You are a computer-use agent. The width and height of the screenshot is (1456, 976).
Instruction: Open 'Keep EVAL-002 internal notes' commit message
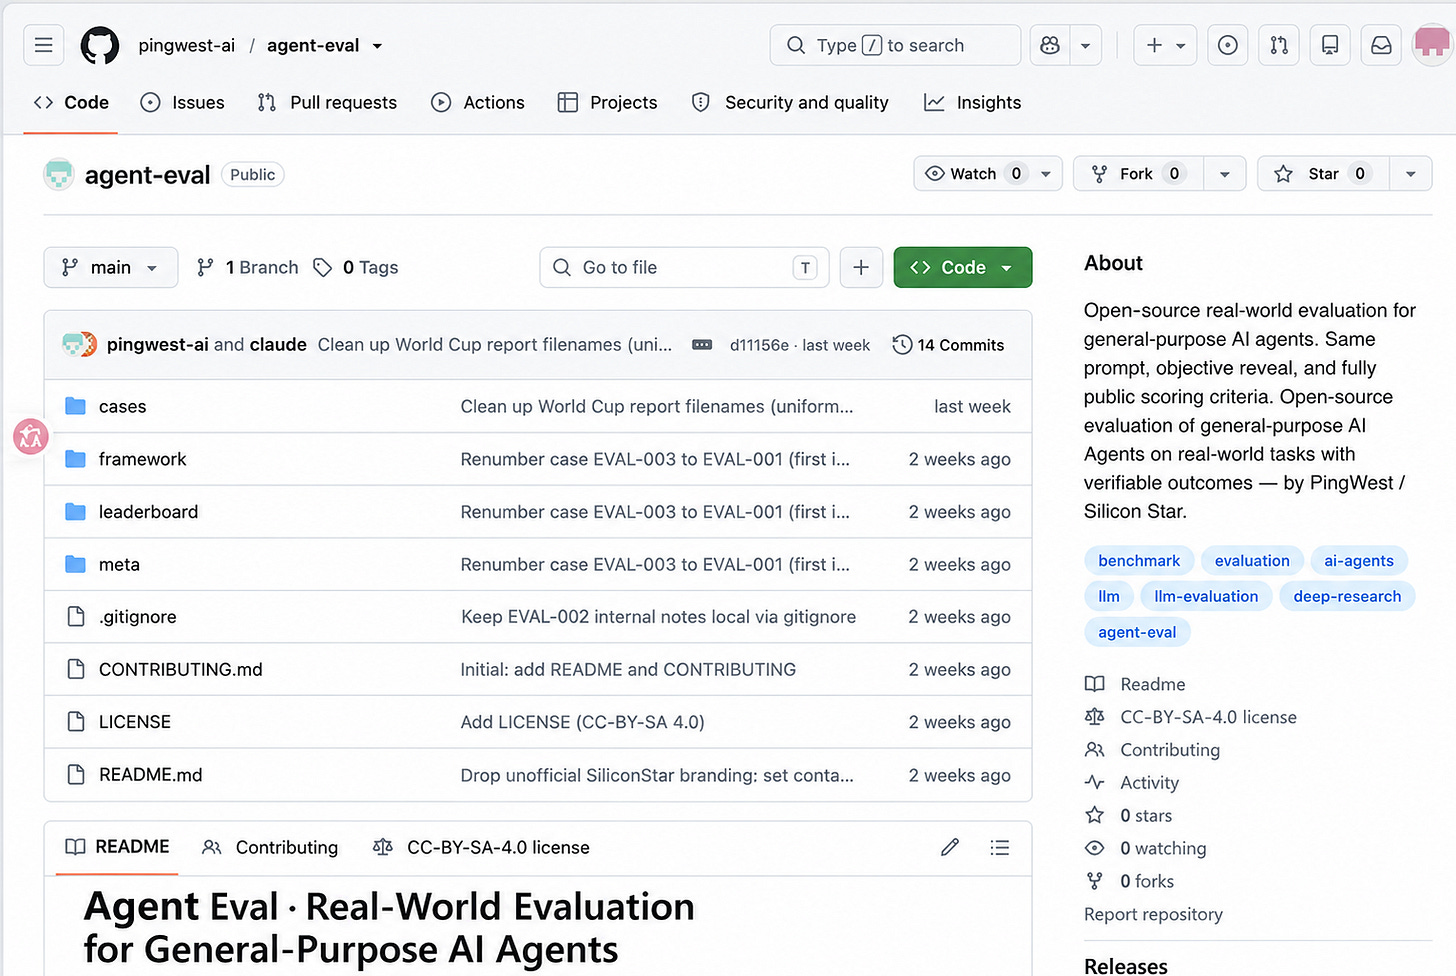(x=659, y=617)
